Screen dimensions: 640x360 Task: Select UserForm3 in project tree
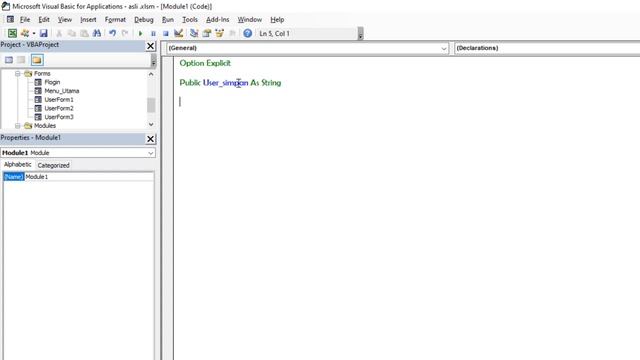coord(59,117)
